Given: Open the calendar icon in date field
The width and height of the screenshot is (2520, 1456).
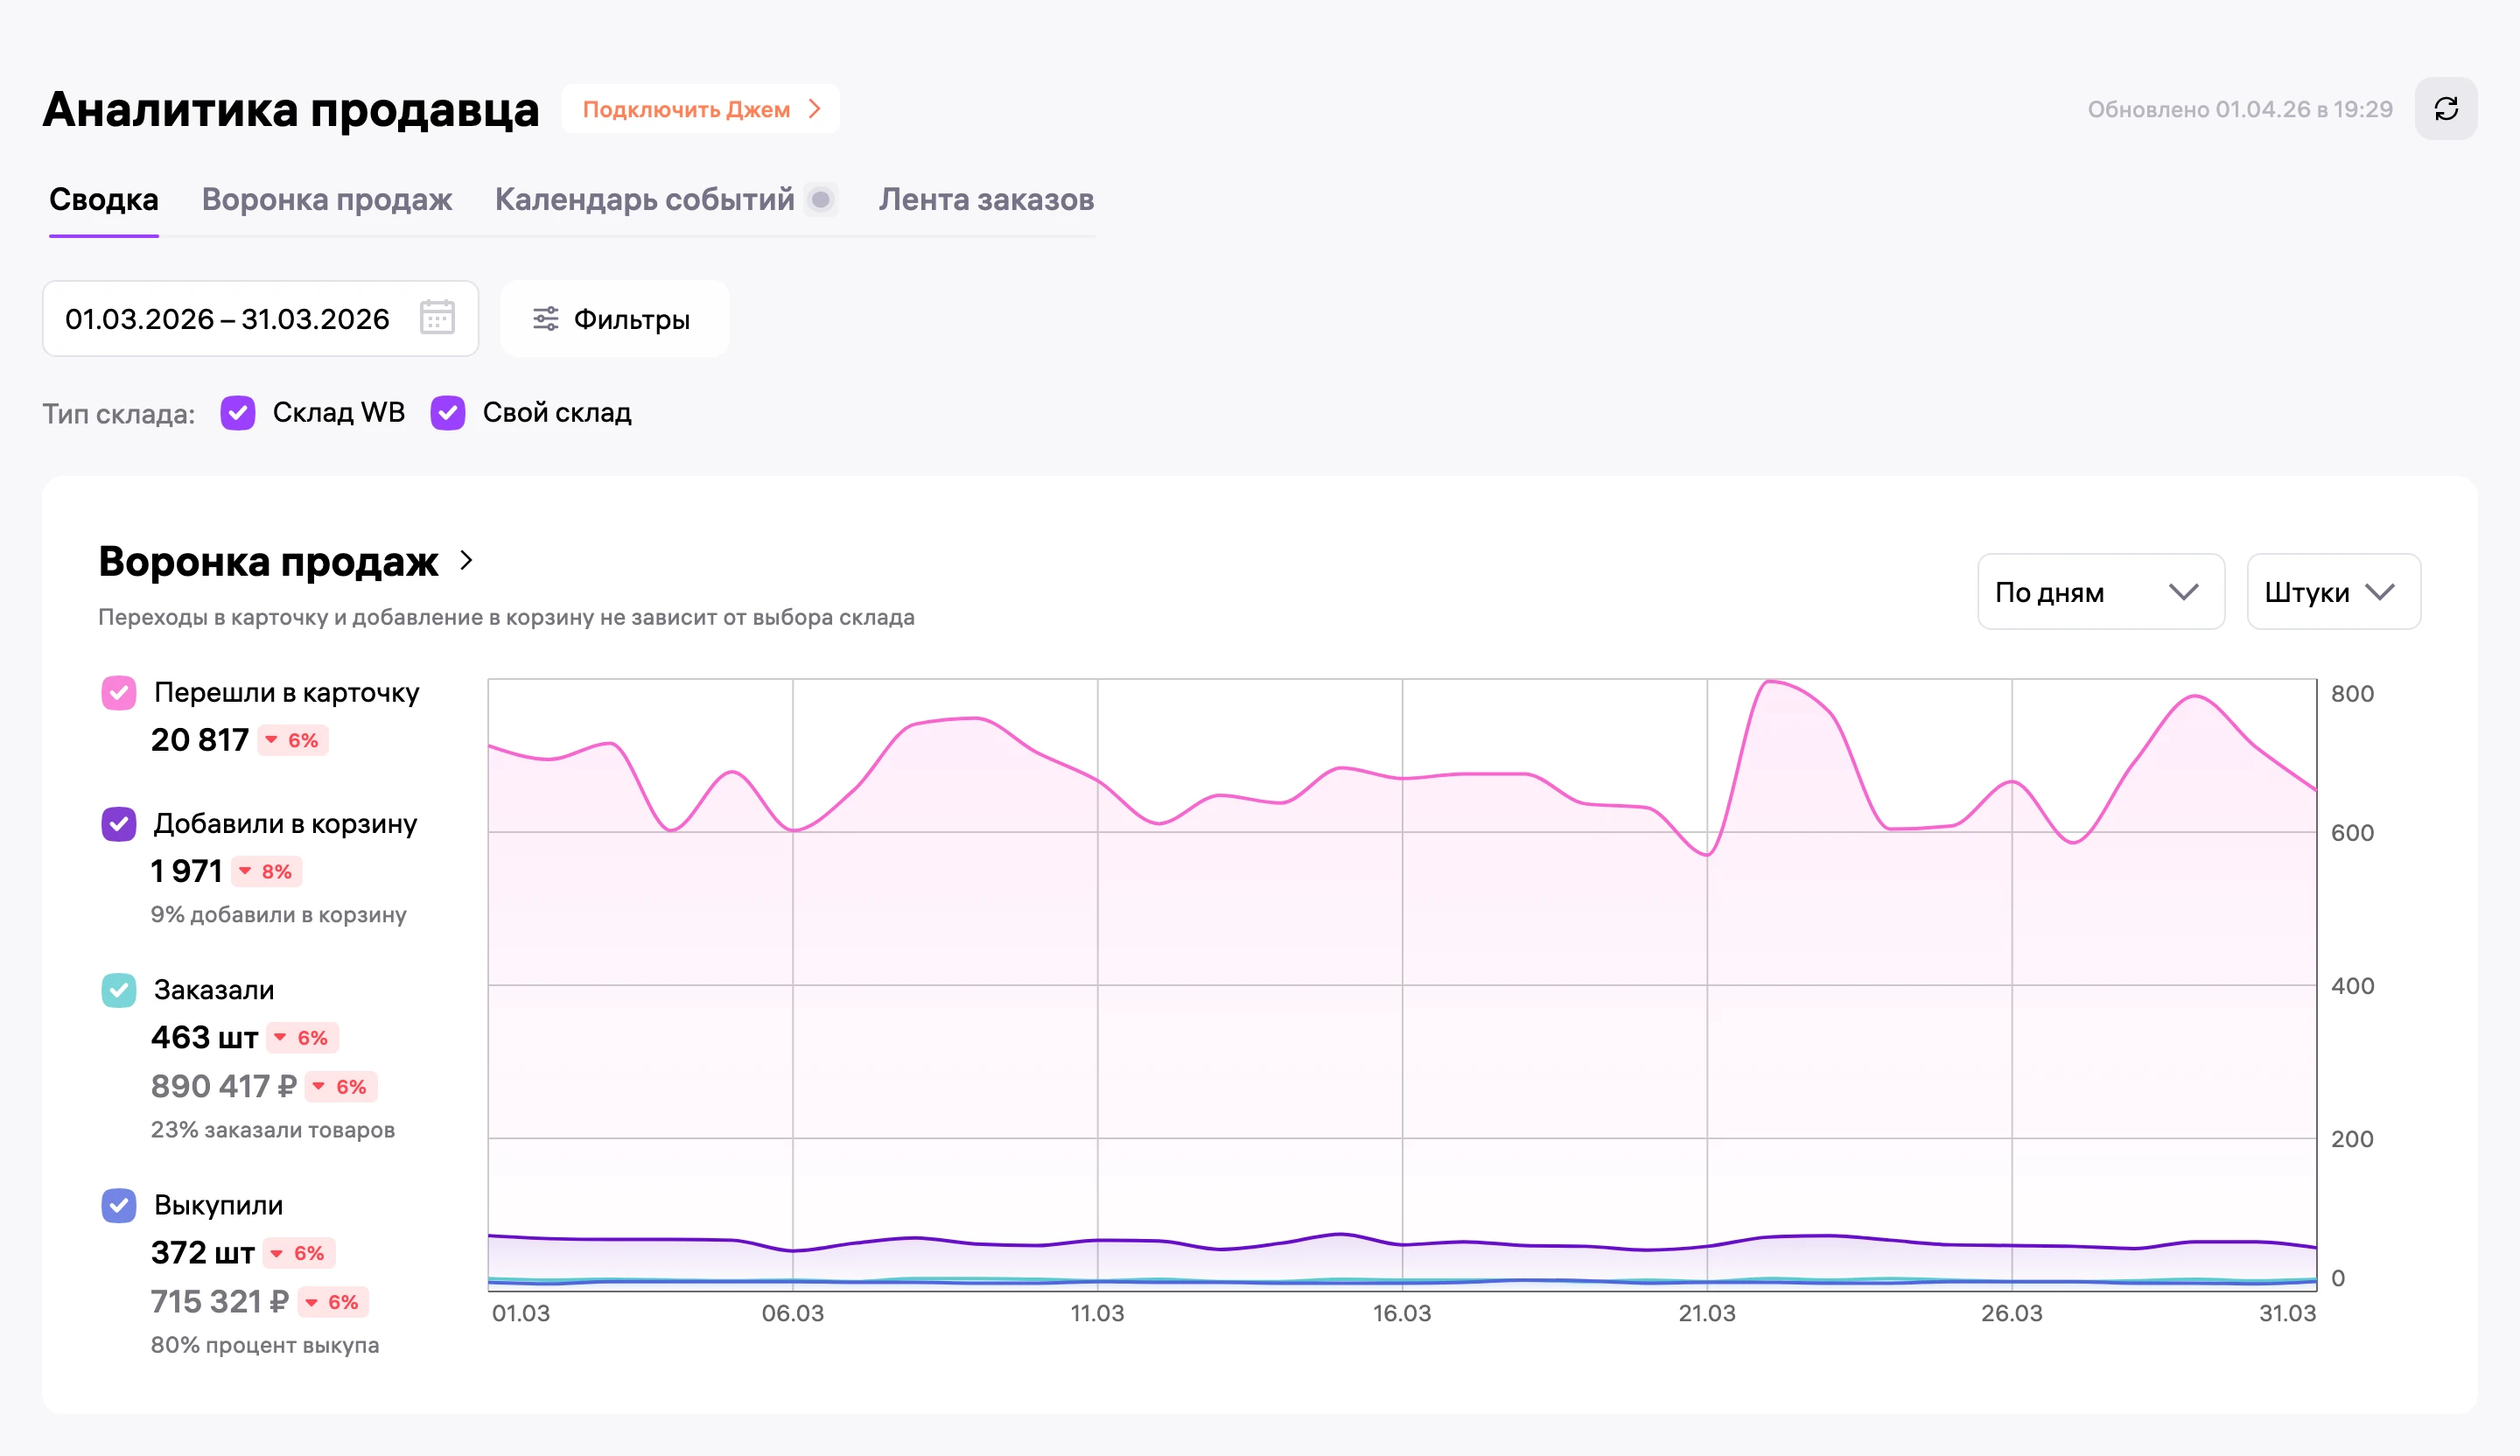Looking at the screenshot, I should point(437,318).
